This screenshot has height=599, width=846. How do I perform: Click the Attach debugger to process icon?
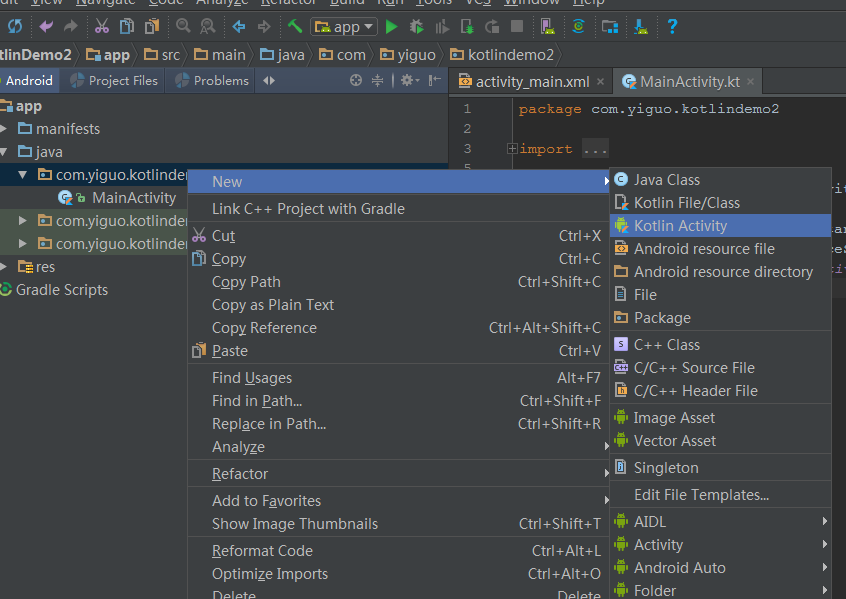(467, 26)
